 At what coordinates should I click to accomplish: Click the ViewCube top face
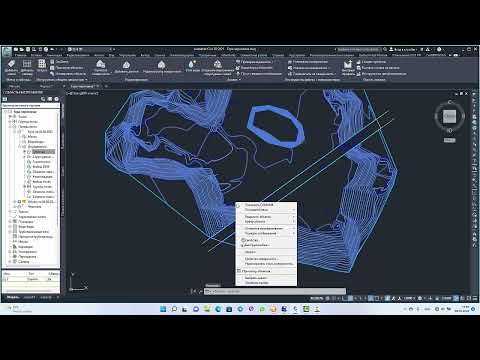coord(449,116)
